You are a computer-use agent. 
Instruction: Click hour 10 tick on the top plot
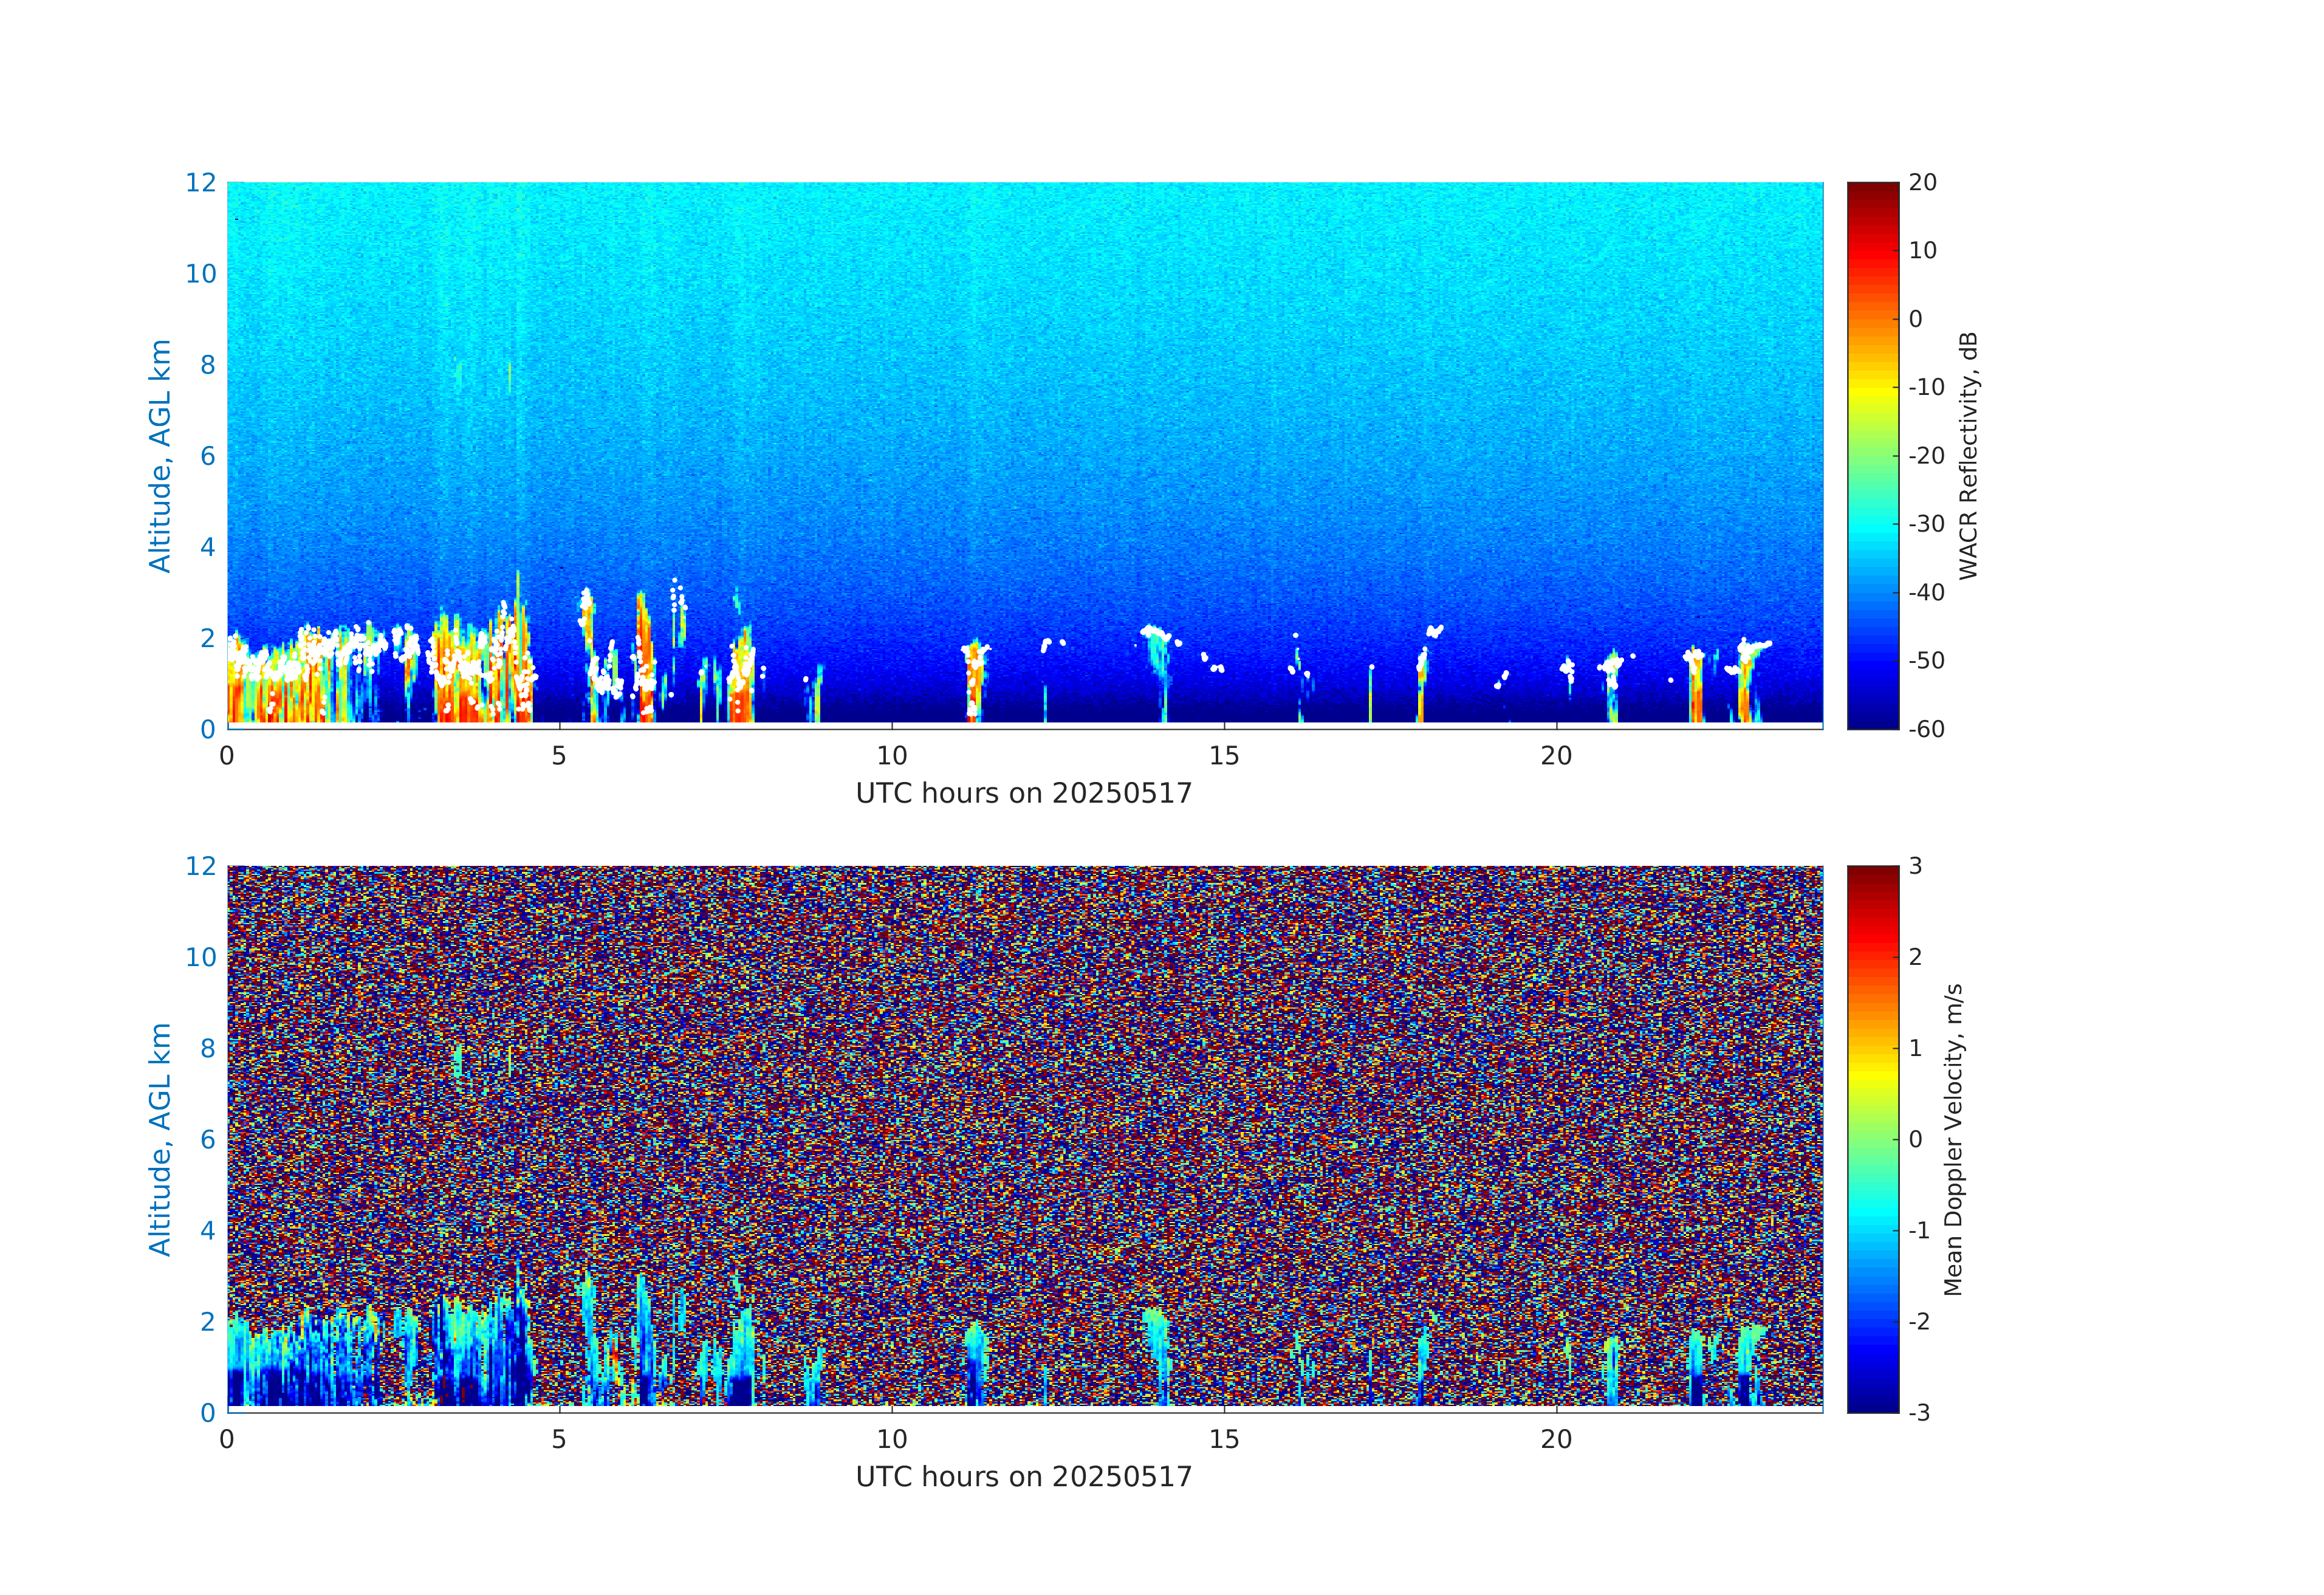pos(892,756)
